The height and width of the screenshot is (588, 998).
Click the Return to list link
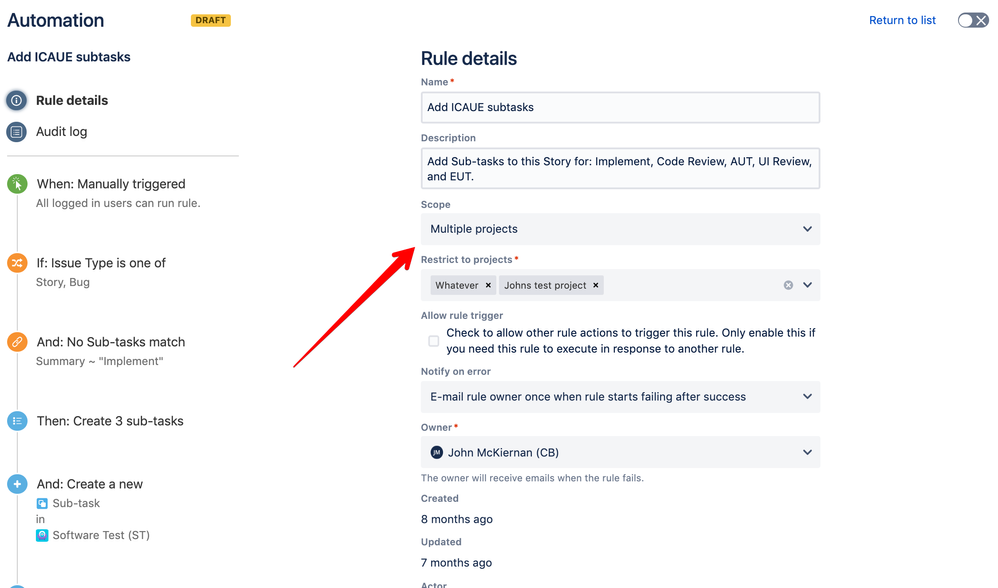click(x=901, y=19)
